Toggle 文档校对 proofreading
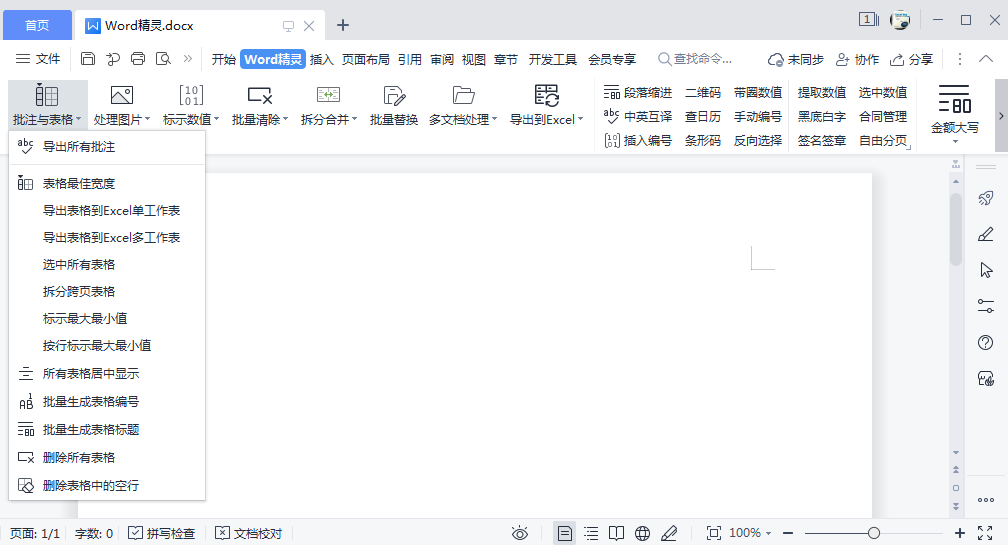 [x=249, y=533]
